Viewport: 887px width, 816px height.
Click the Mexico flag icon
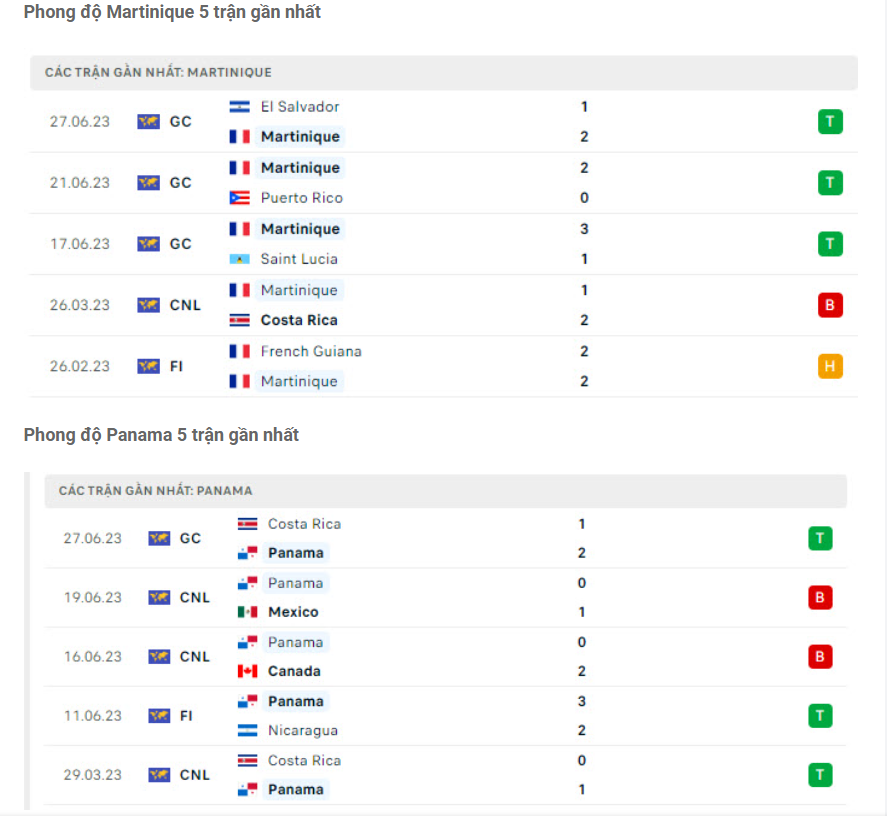click(247, 612)
